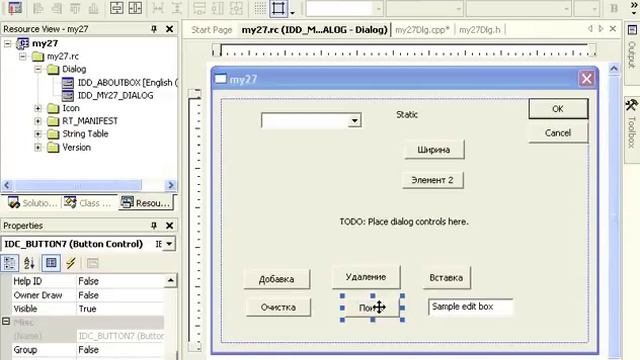Click the Align Rights toolbar icon

pos(57,8)
